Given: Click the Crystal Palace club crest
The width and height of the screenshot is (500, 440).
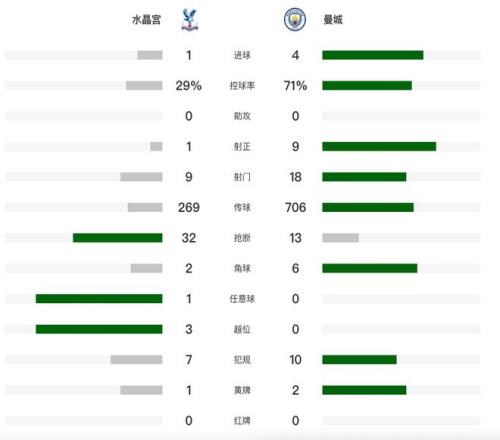Looking at the screenshot, I should (x=190, y=20).
